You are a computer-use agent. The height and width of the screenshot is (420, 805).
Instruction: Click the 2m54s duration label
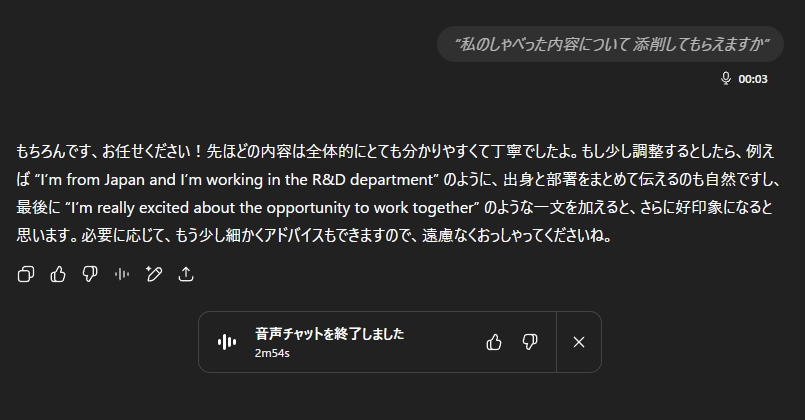pyautogui.click(x=272, y=353)
